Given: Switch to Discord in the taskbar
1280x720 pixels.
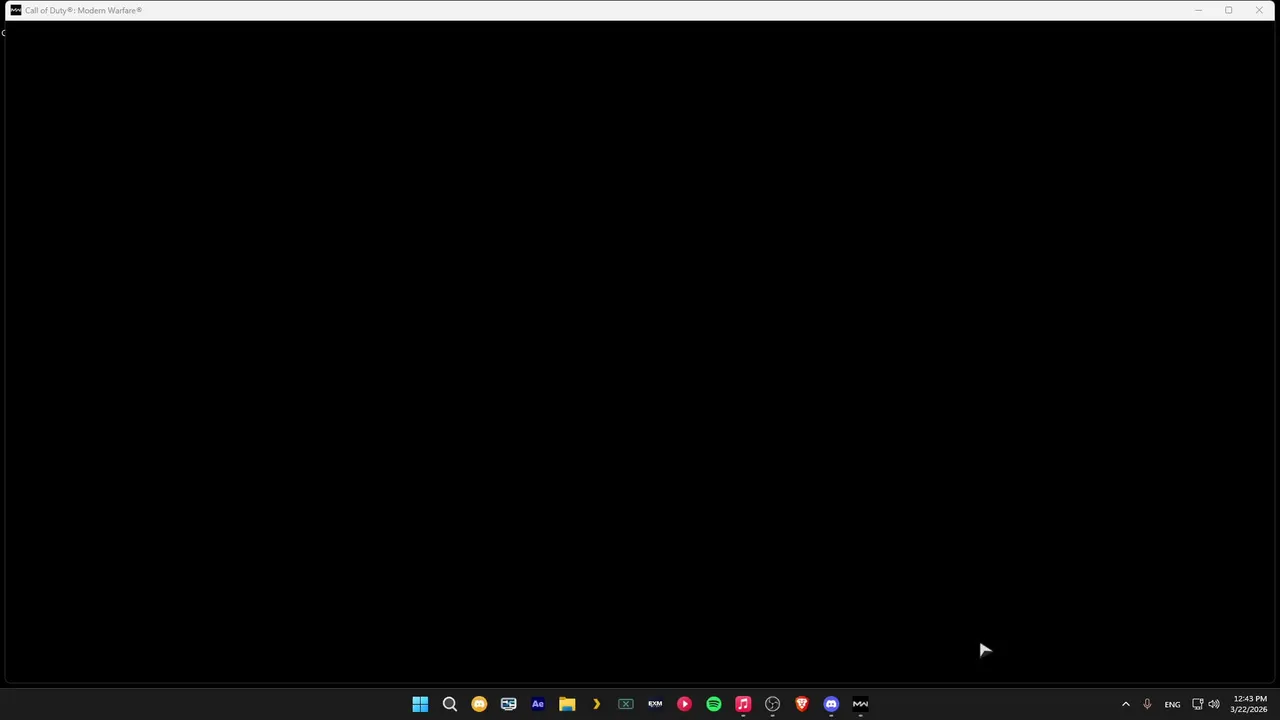Looking at the screenshot, I should point(831,704).
